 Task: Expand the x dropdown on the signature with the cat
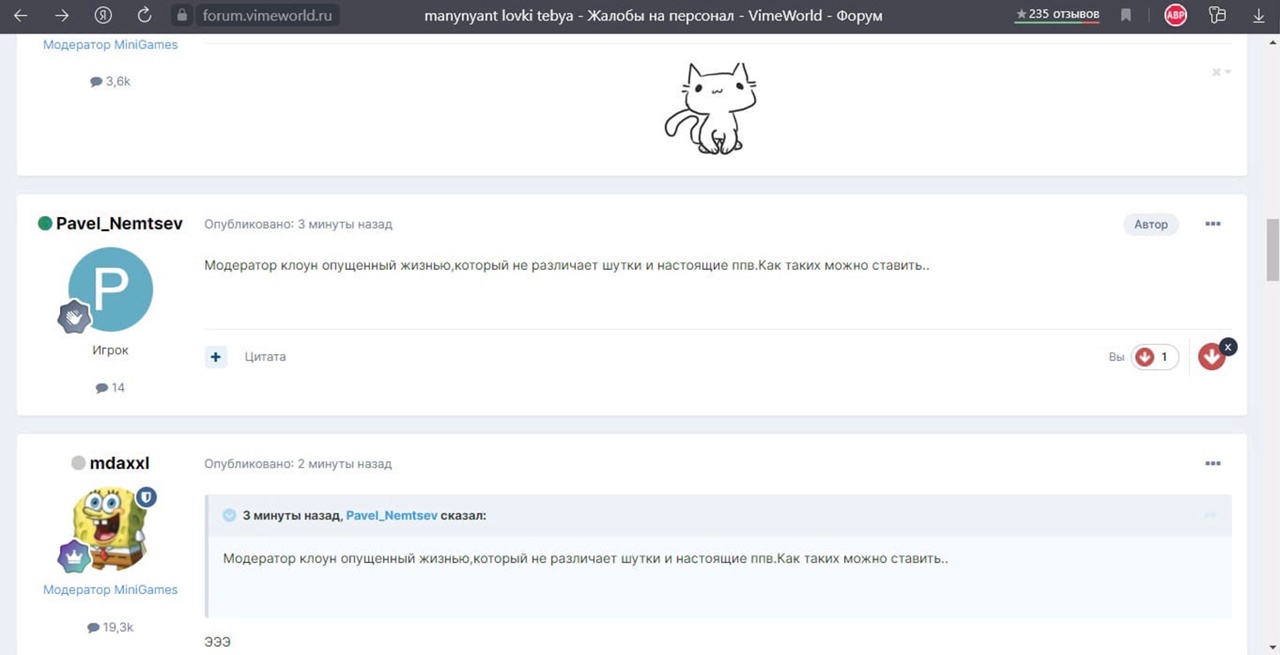tap(1221, 72)
